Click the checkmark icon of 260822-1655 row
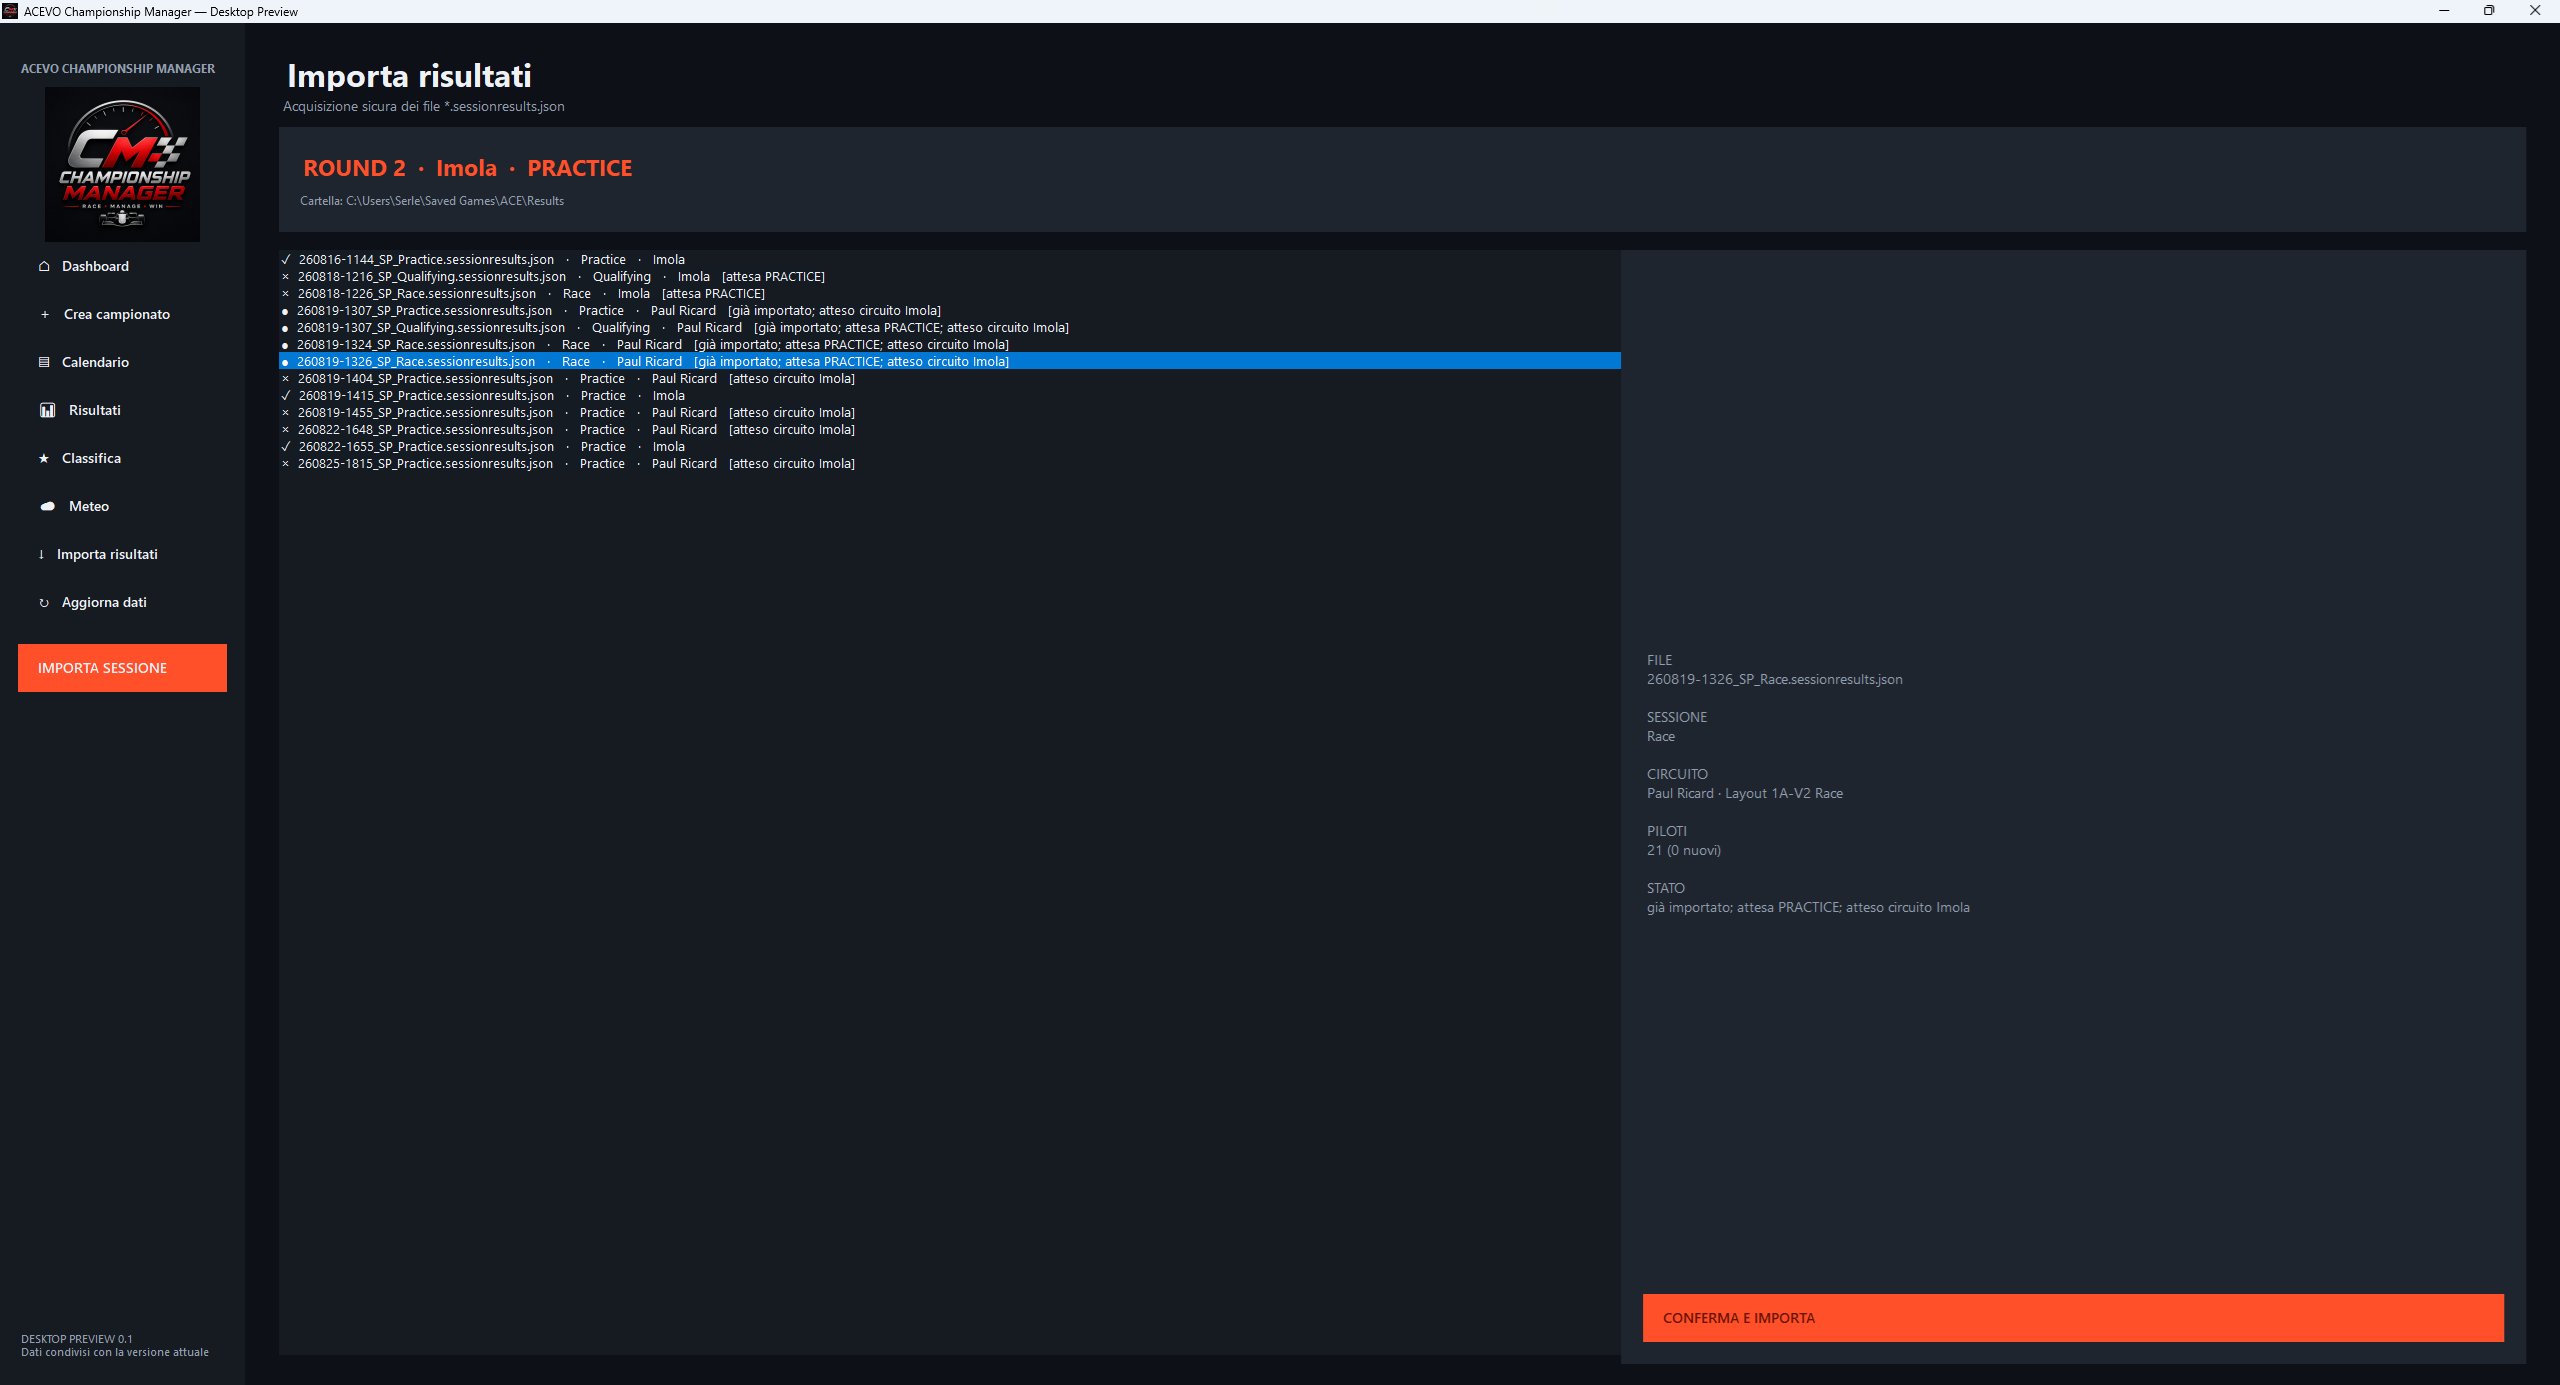This screenshot has height=1385, width=2560. point(286,447)
